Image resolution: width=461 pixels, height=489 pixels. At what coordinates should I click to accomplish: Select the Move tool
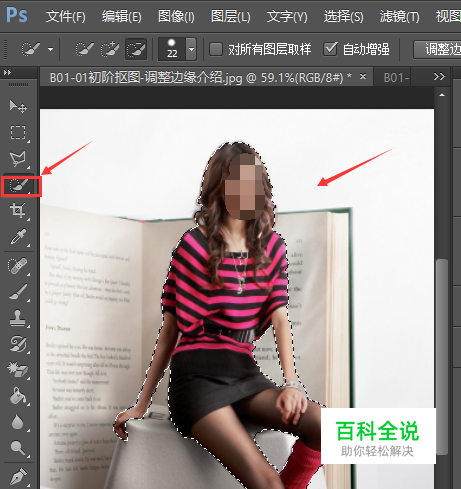click(18, 106)
